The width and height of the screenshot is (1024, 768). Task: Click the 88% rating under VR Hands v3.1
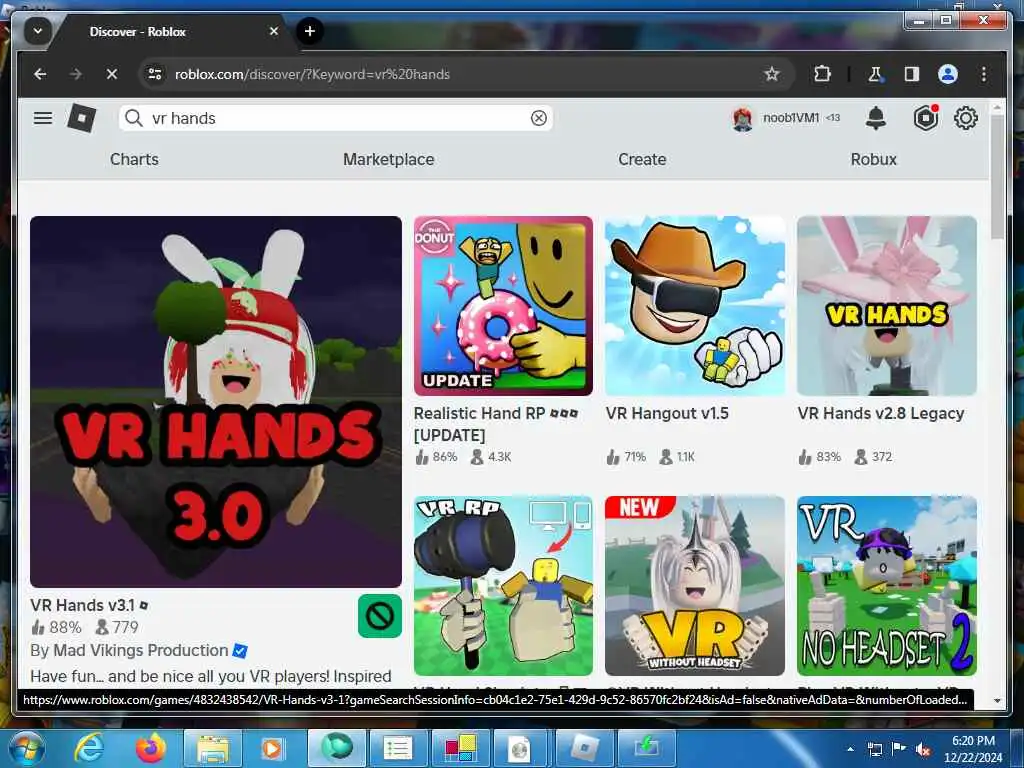[65, 628]
